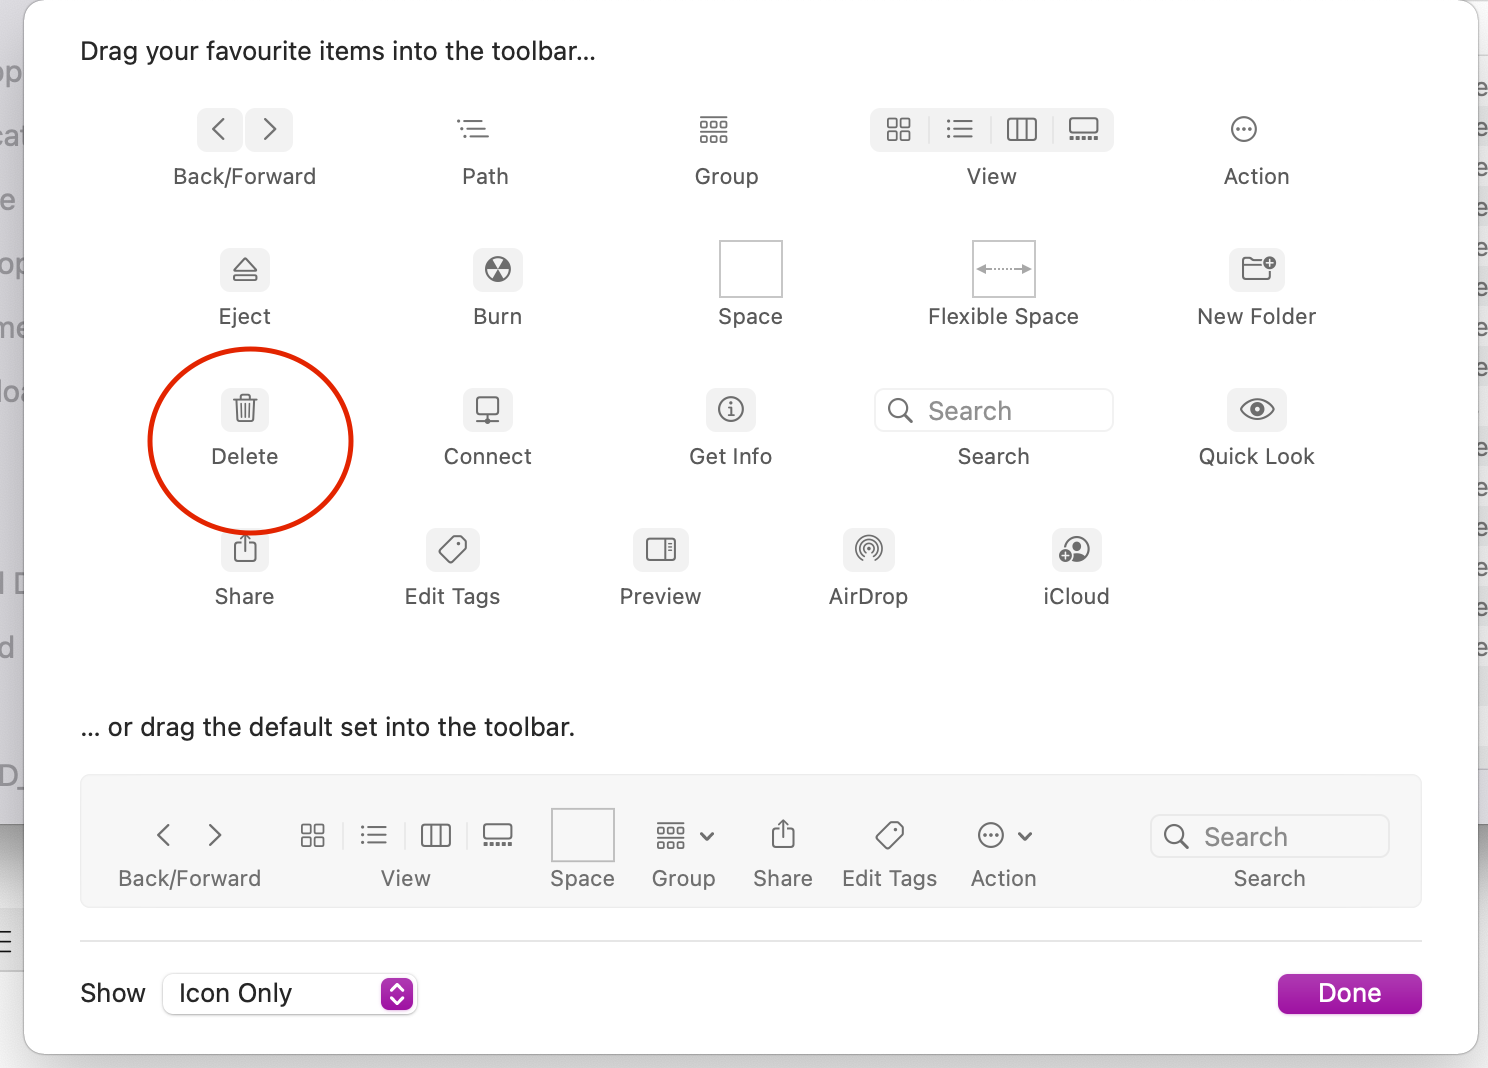
Task: Click the 'Drag your favourite items into the toolbar…' text
Action: coord(338,51)
